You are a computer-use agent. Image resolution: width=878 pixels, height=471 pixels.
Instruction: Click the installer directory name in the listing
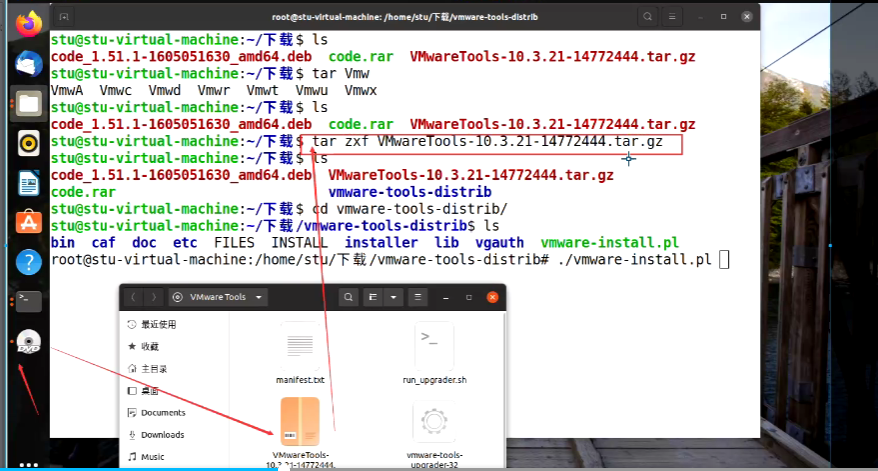tap(381, 243)
